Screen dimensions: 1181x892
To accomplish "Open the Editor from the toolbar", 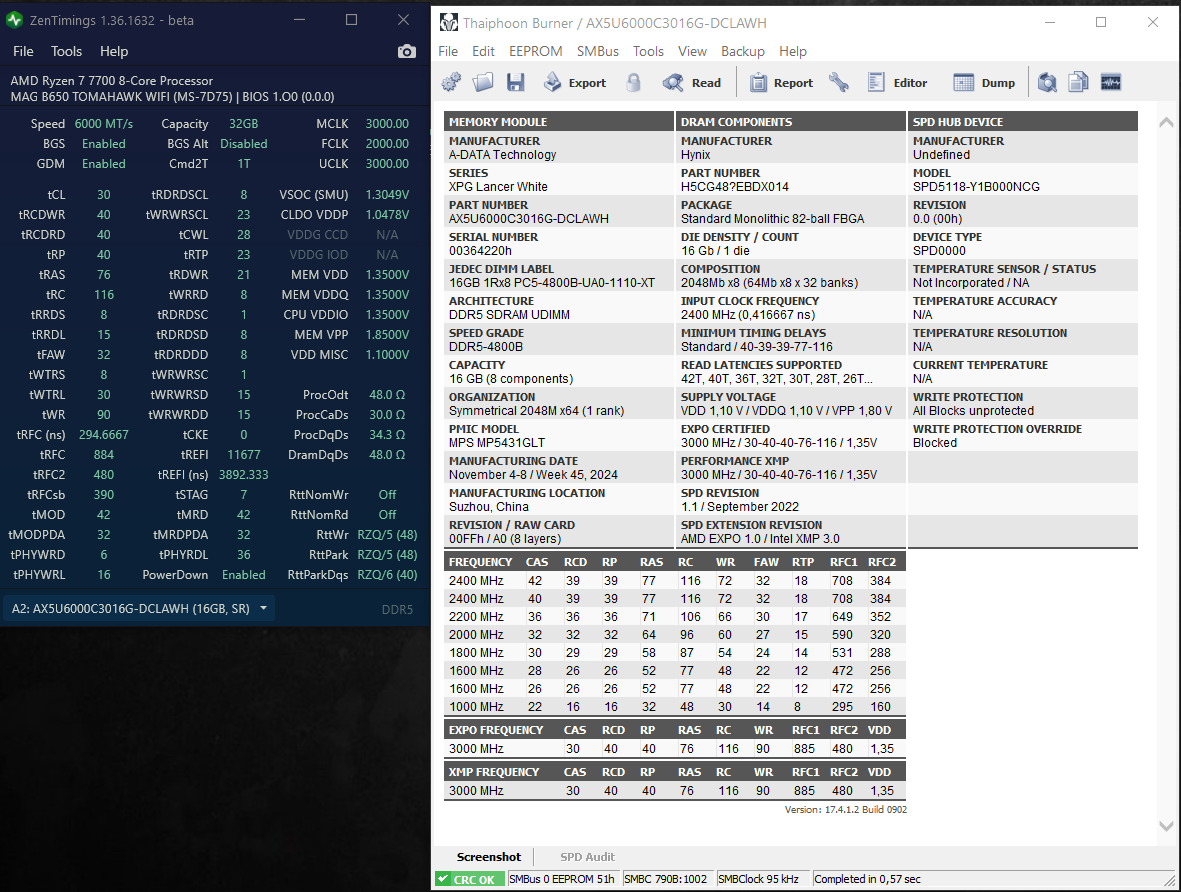I will point(897,82).
